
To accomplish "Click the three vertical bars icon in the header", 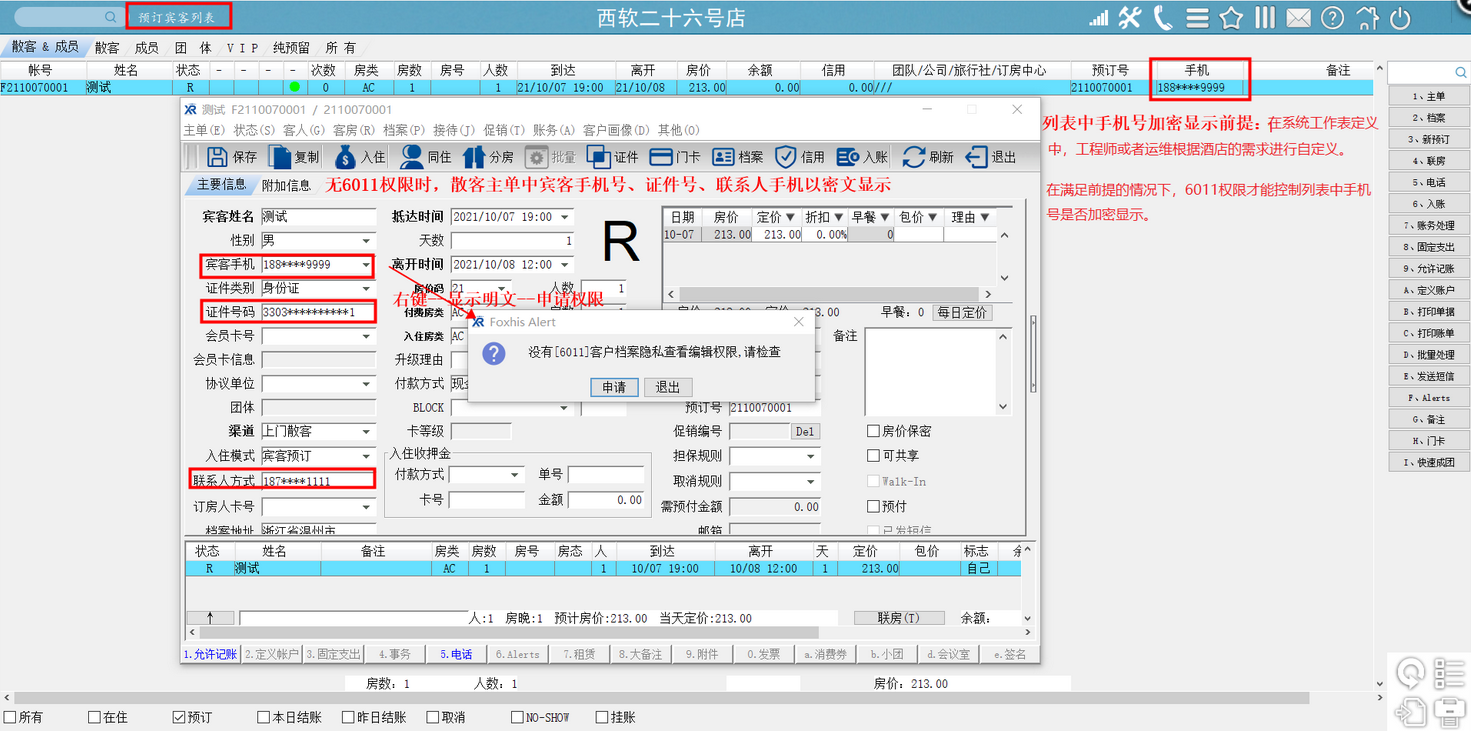I will tap(1265, 18).
